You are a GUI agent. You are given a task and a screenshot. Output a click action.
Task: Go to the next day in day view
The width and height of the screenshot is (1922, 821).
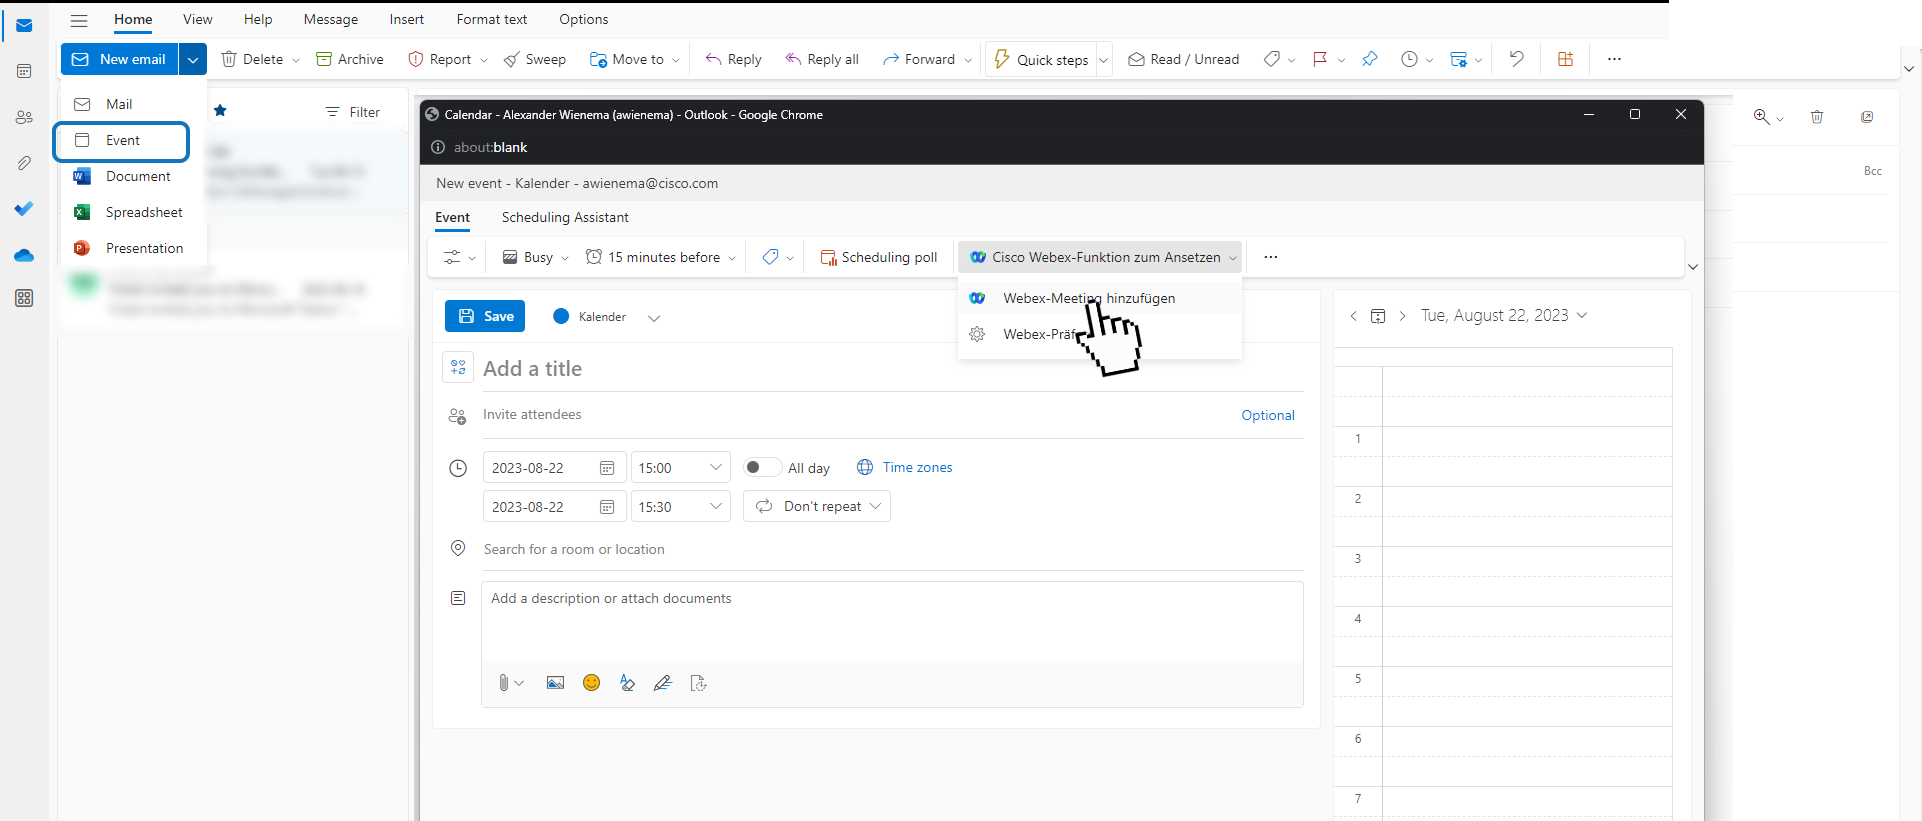point(1402,316)
